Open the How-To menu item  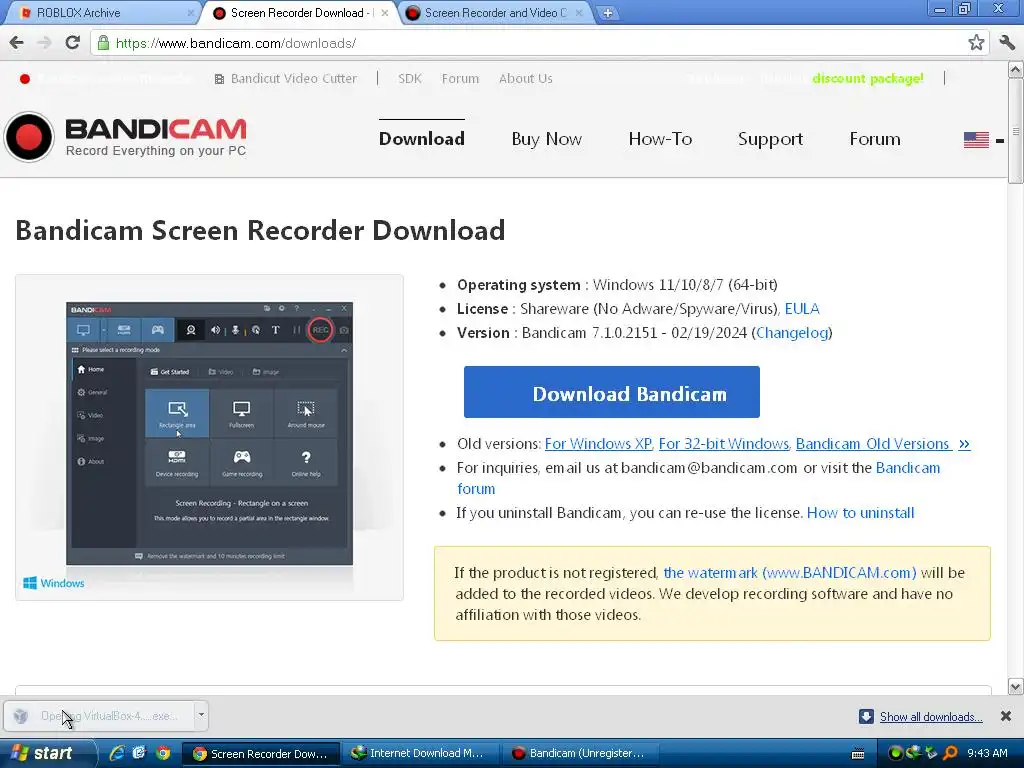pos(660,139)
